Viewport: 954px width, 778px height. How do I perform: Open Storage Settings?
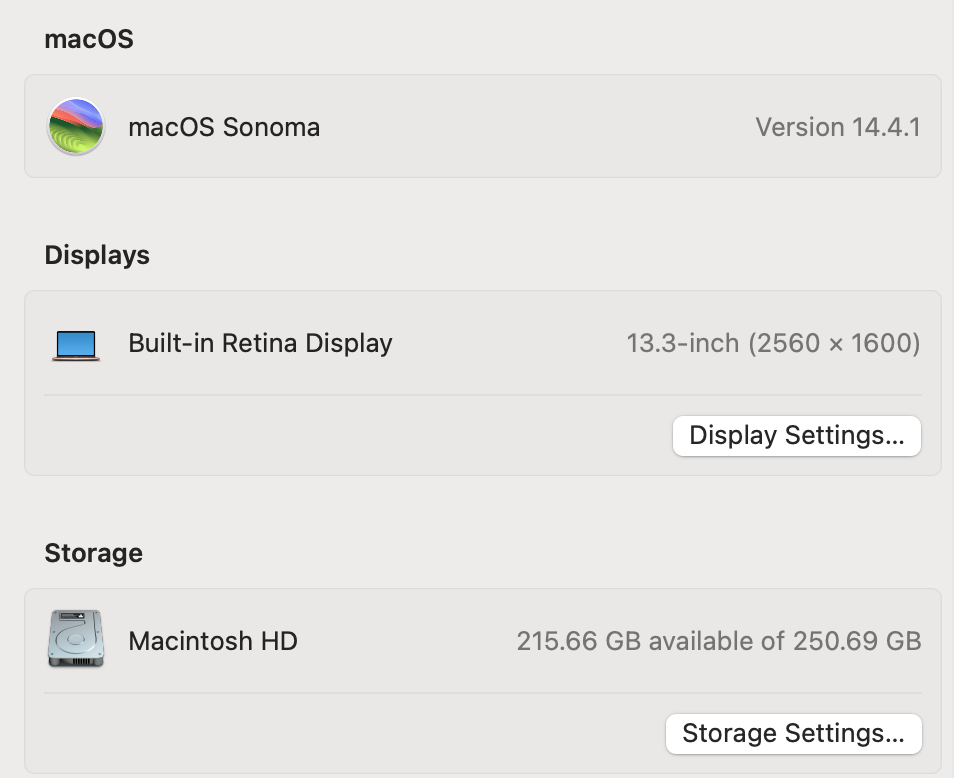(793, 734)
